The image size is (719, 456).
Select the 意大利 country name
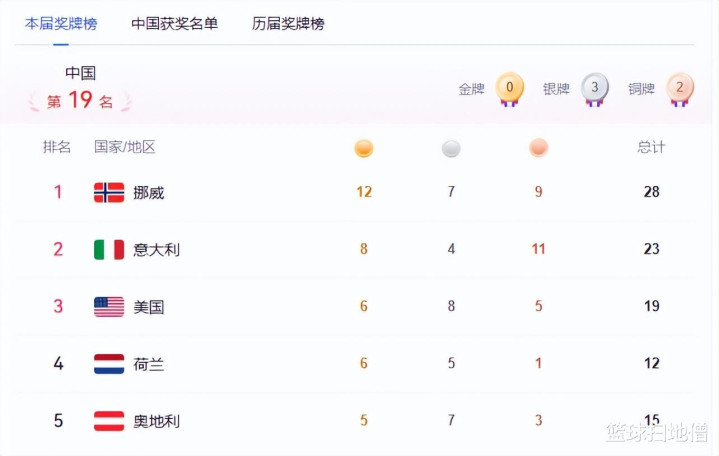pyautogui.click(x=156, y=249)
